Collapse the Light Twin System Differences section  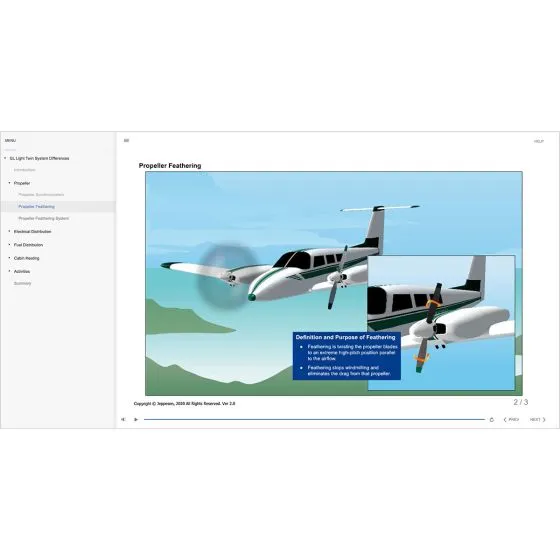(5, 158)
